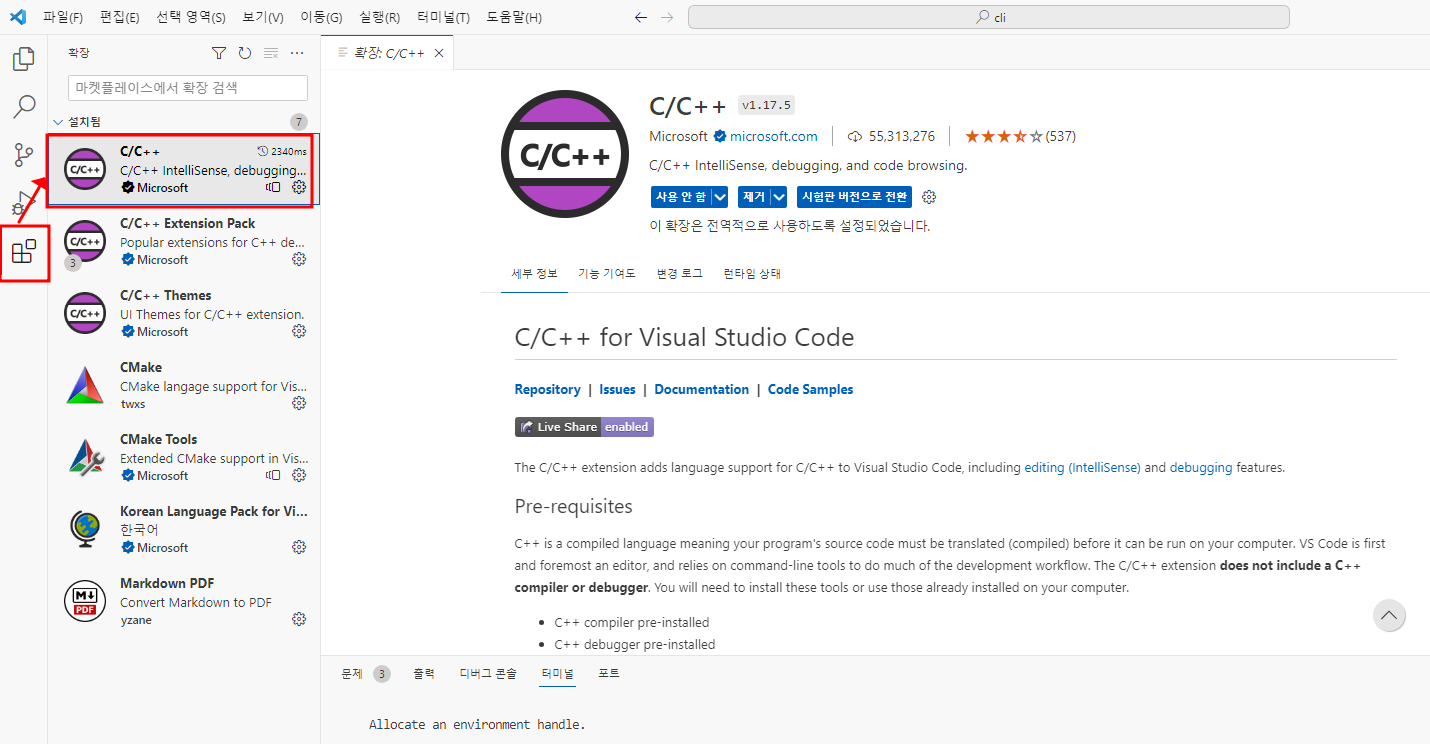Open manage gear for CMake extension
Image resolution: width=1430 pixels, height=744 pixels.
tap(299, 403)
